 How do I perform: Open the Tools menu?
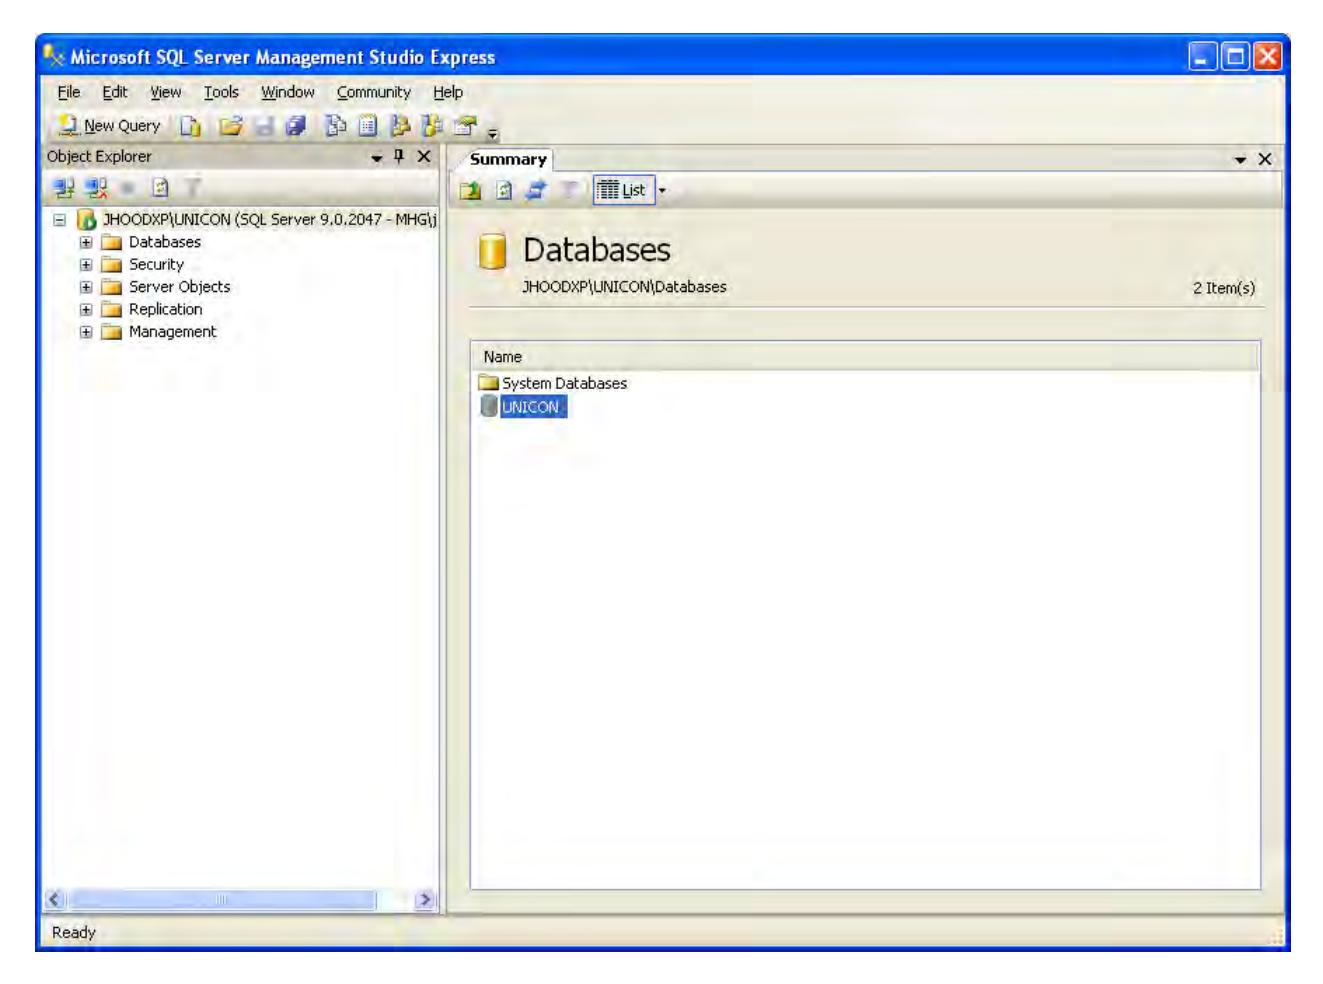click(221, 92)
